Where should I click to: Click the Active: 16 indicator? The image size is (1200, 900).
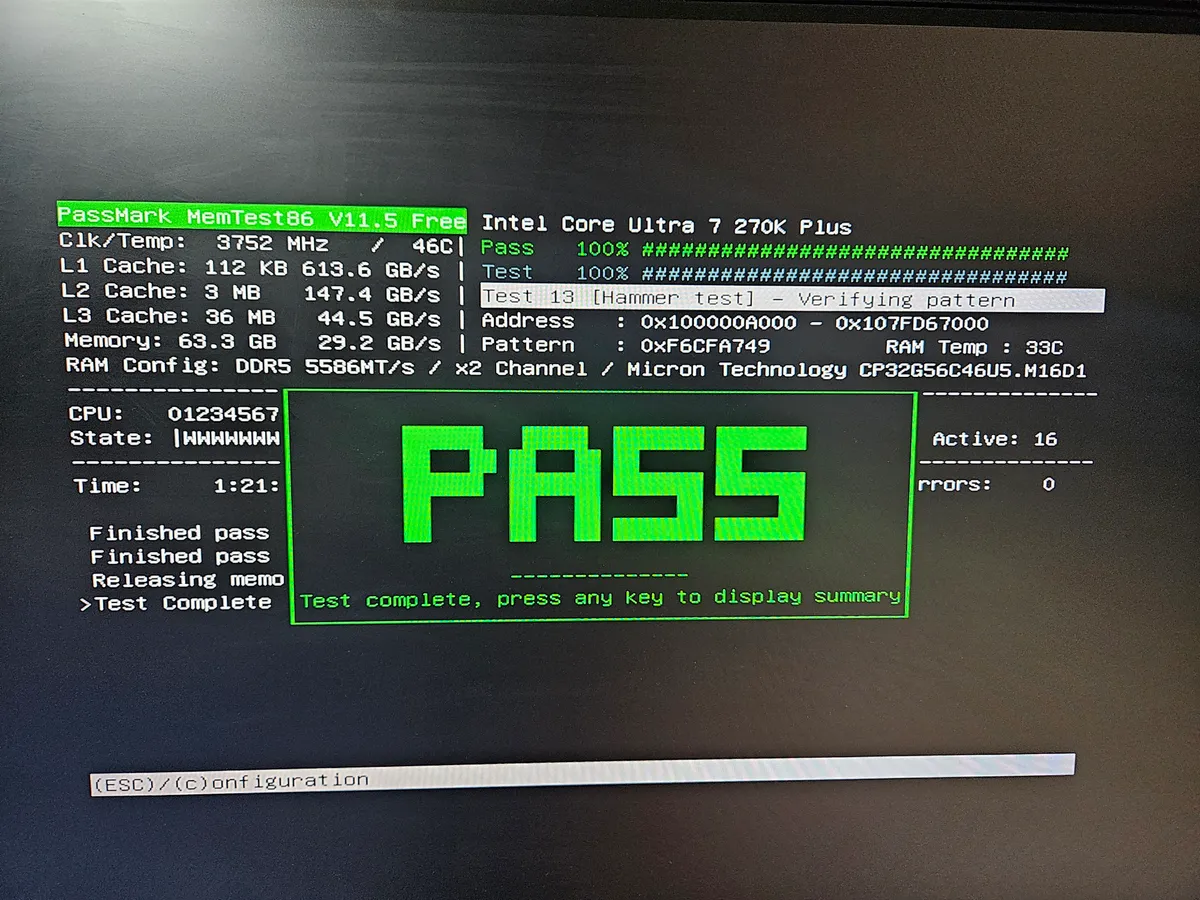(x=995, y=438)
